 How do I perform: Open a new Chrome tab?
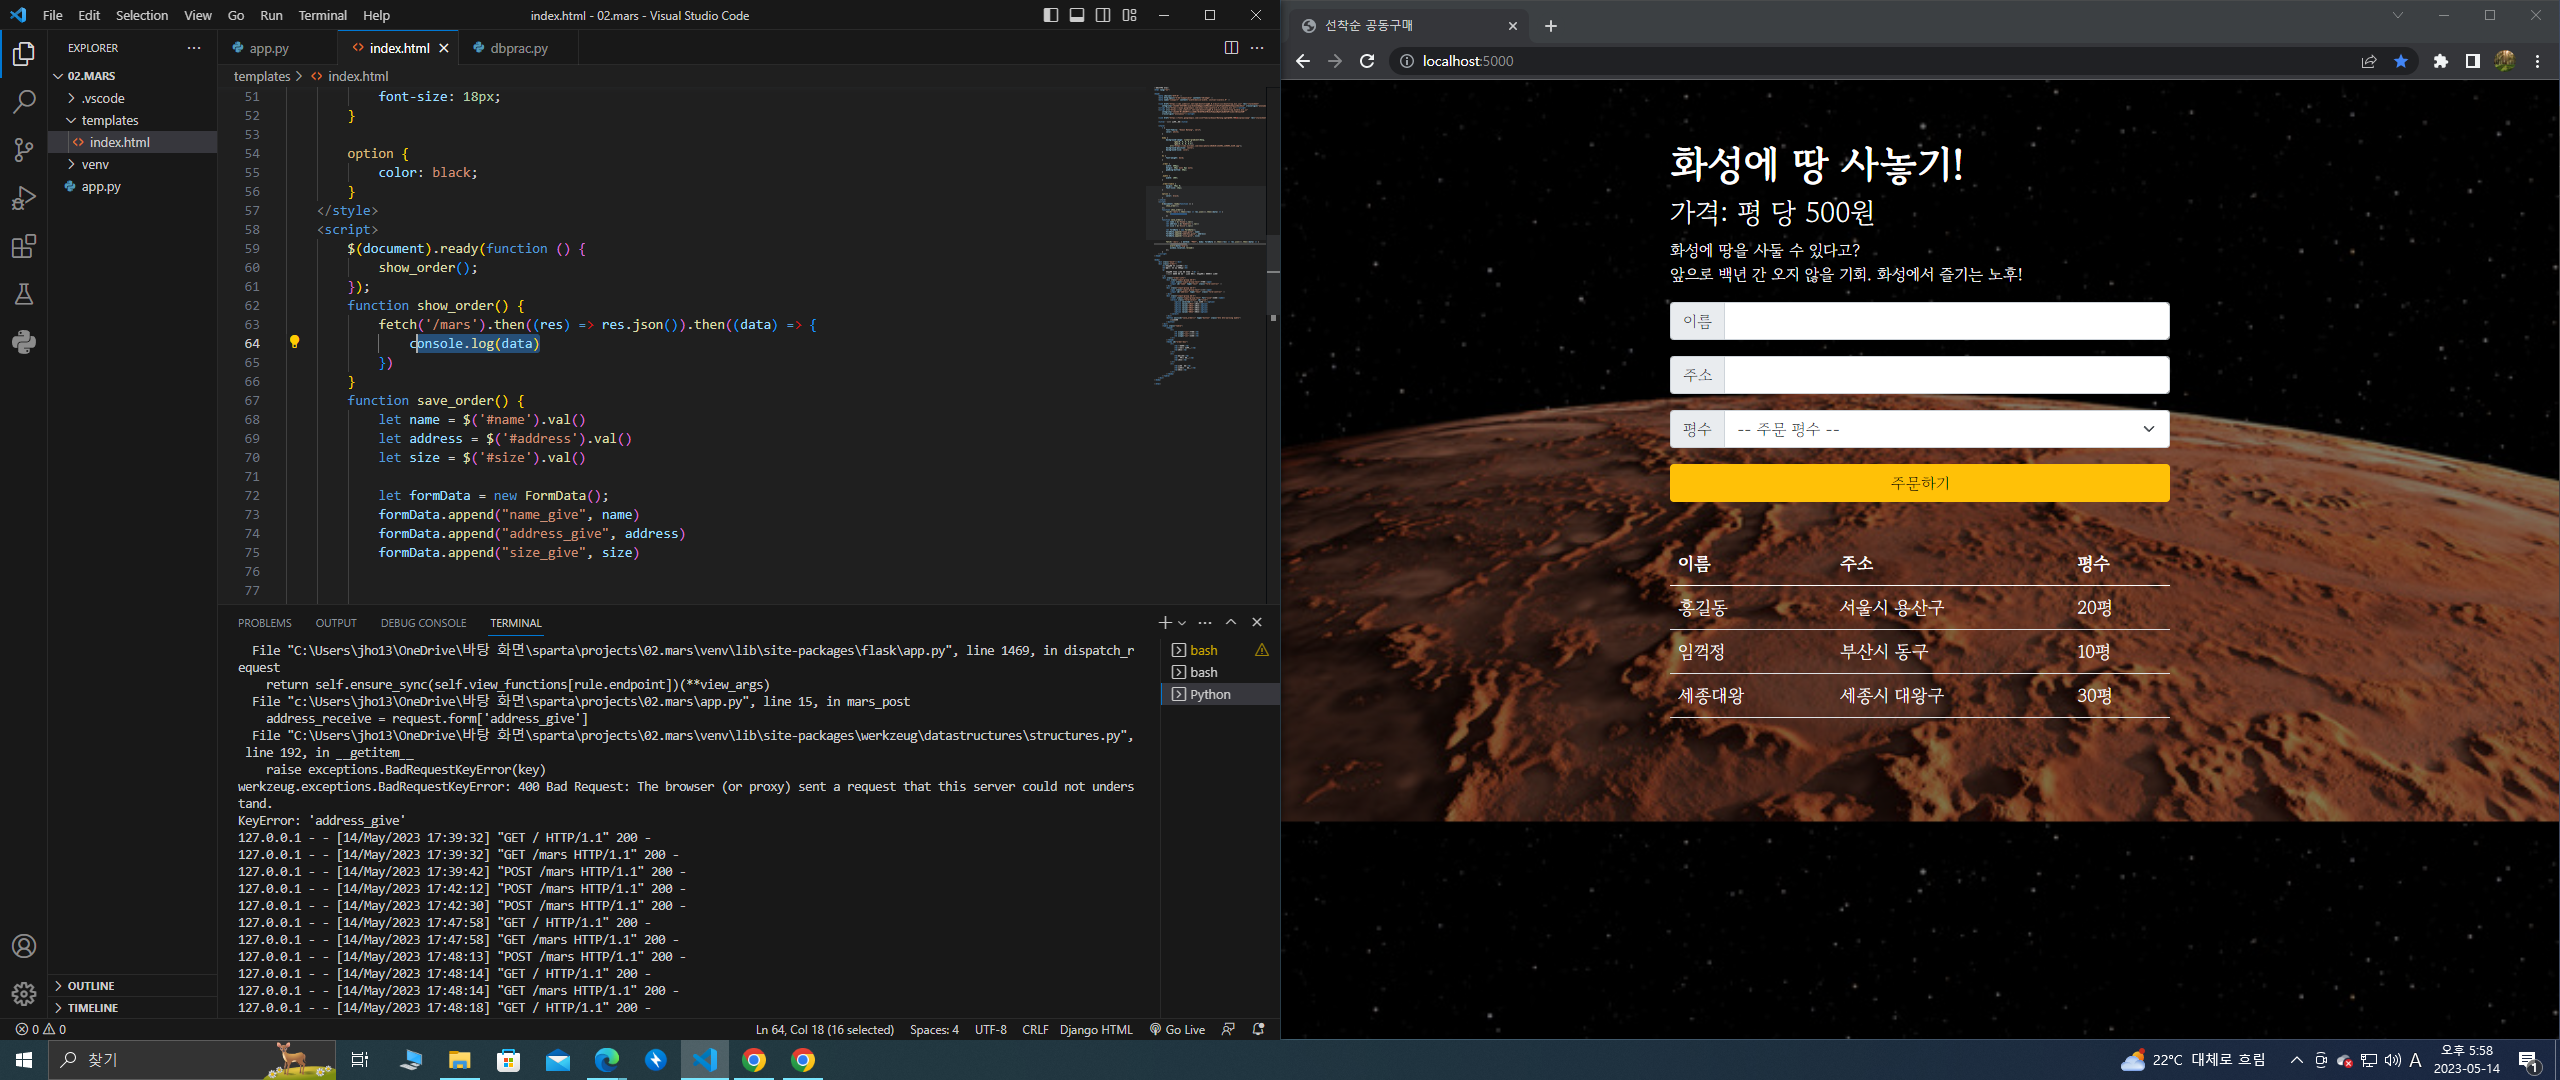click(x=1550, y=26)
